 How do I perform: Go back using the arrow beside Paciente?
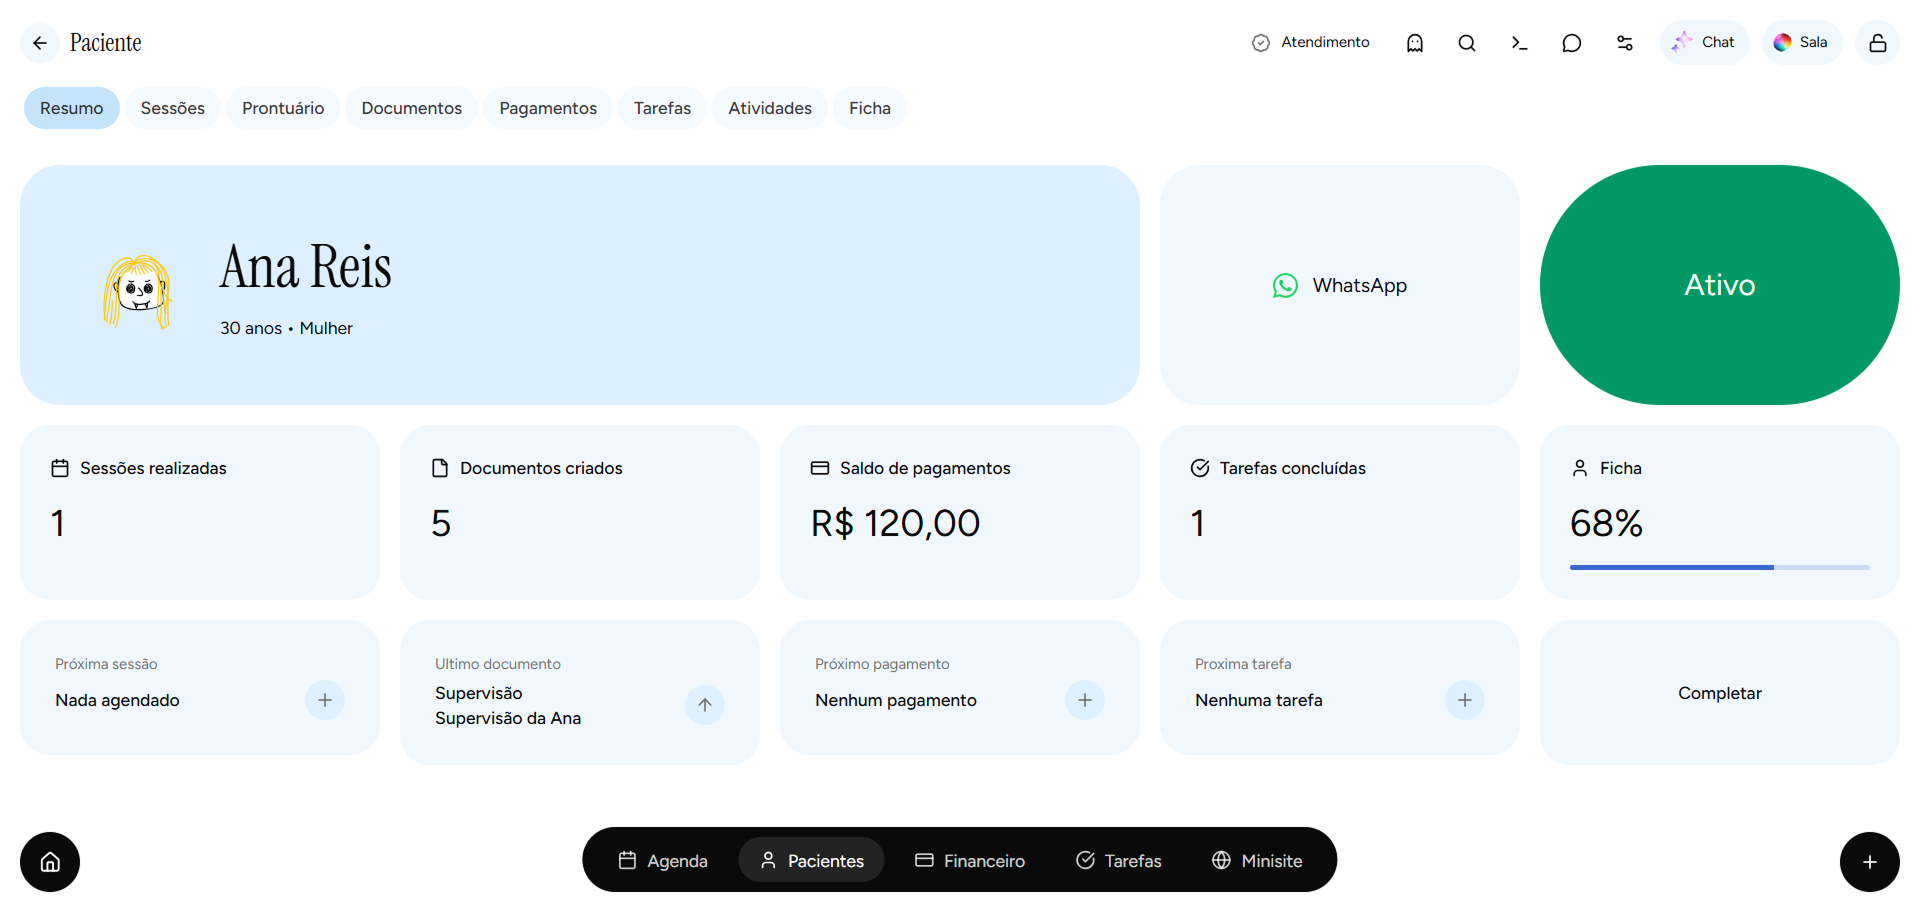(x=40, y=43)
